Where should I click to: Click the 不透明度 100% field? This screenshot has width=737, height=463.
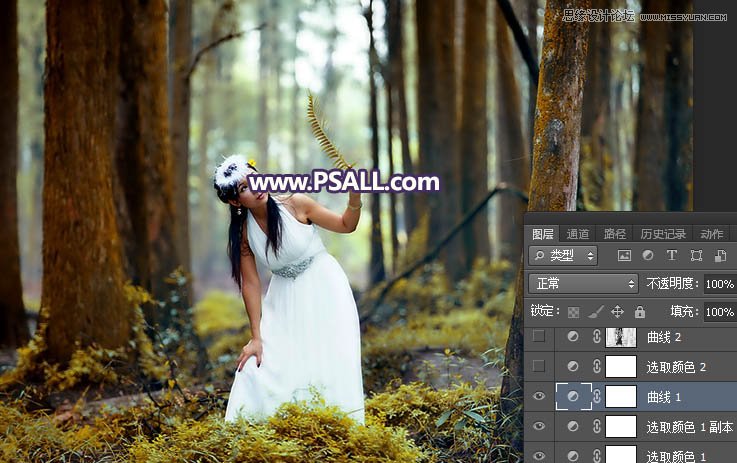(x=720, y=284)
